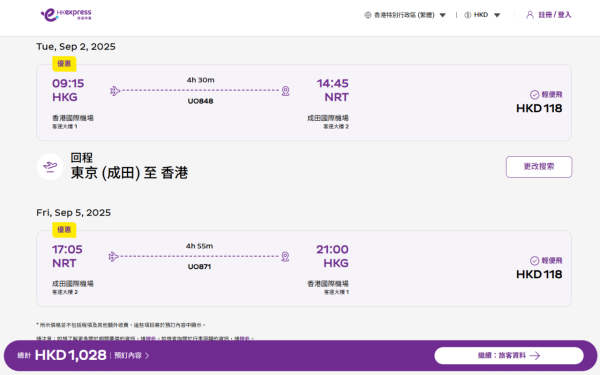The height and width of the screenshot is (375, 600).
Task: Expand the region and language dropdown arrow
Action: 443,15
